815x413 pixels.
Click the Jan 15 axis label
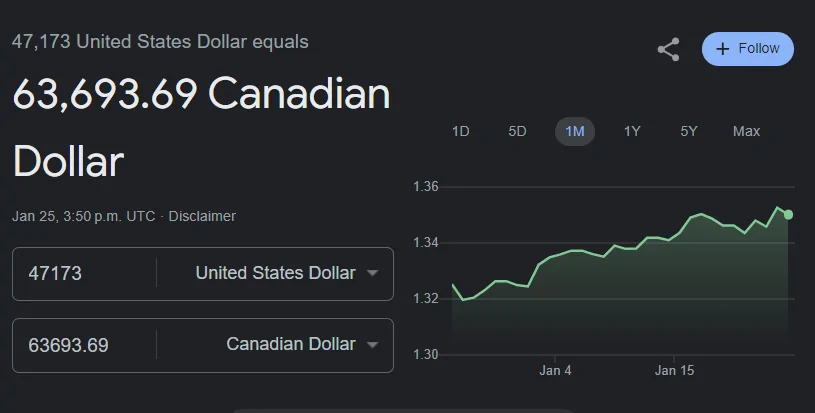[674, 370]
